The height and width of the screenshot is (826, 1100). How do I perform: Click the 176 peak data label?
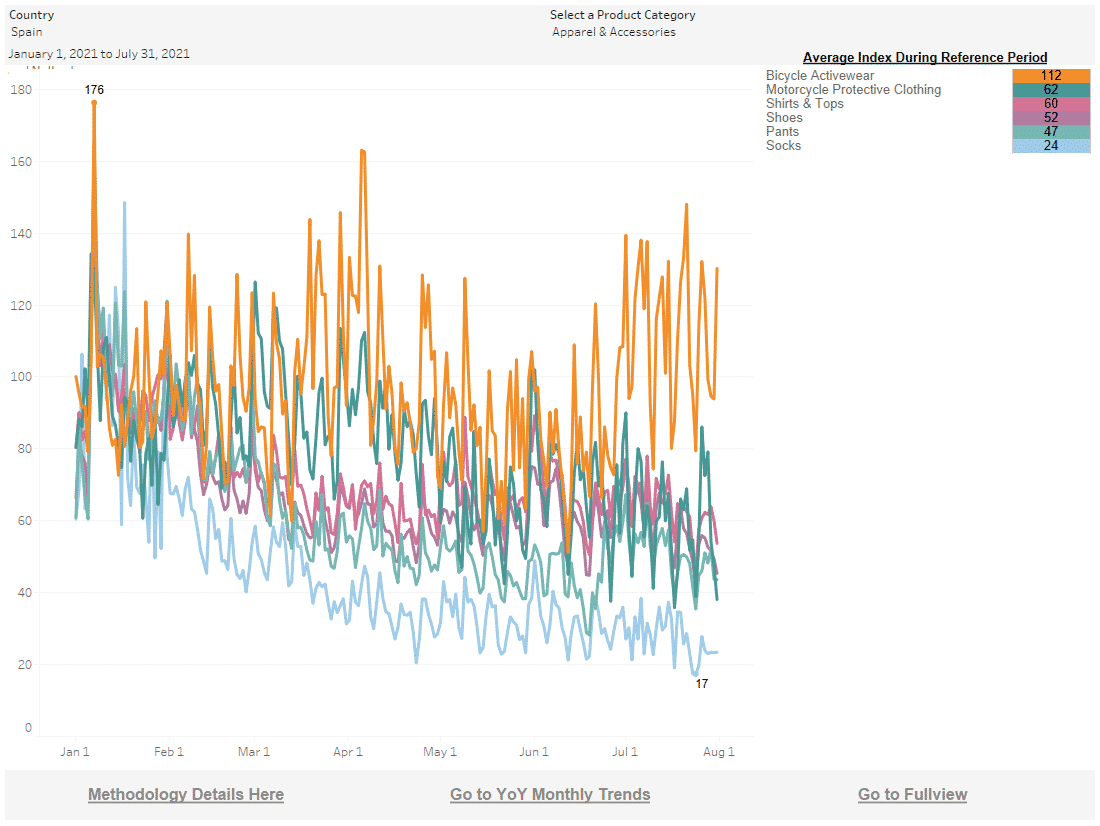(94, 90)
